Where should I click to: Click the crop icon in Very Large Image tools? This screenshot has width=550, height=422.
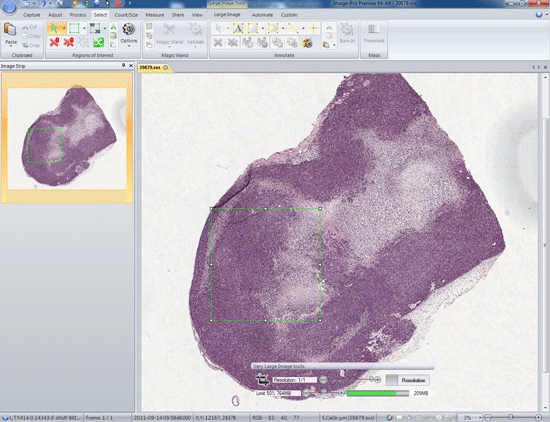coord(262,380)
